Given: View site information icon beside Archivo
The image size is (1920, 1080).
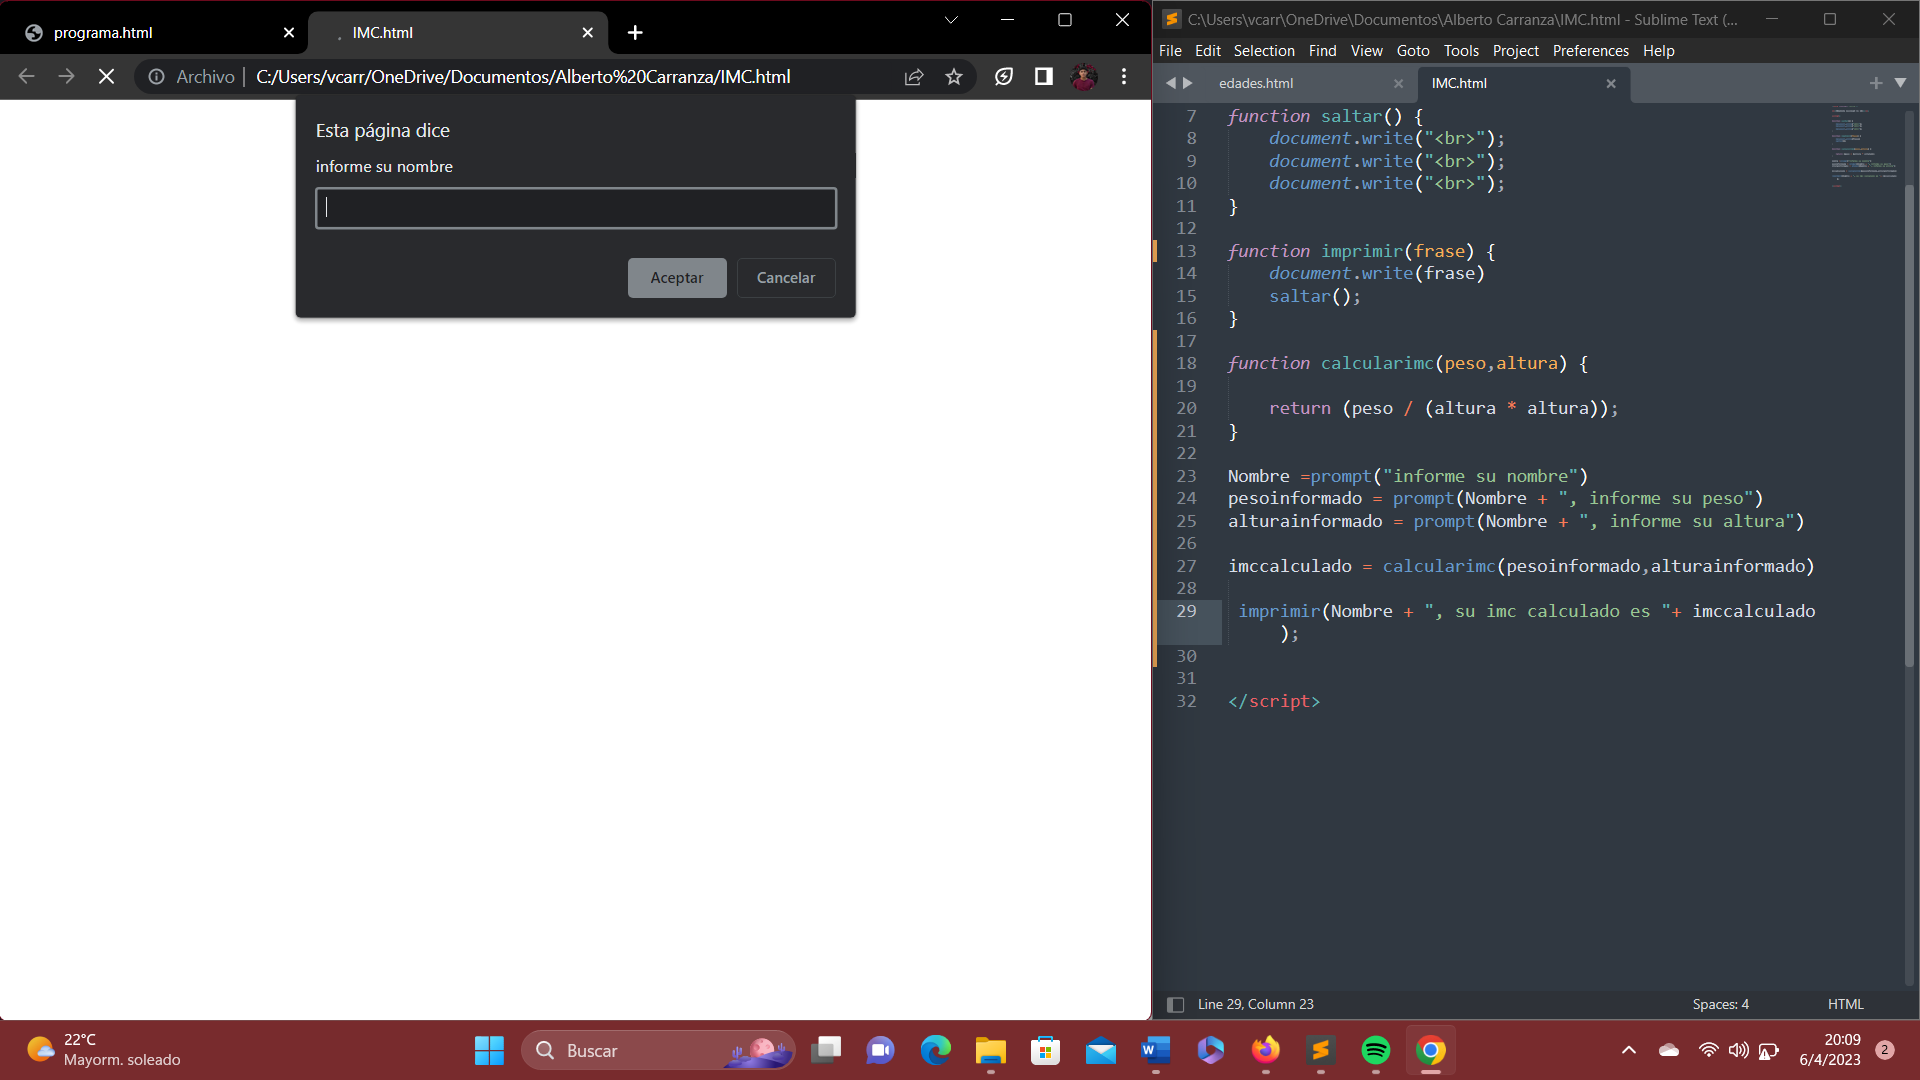Looking at the screenshot, I should tap(157, 77).
